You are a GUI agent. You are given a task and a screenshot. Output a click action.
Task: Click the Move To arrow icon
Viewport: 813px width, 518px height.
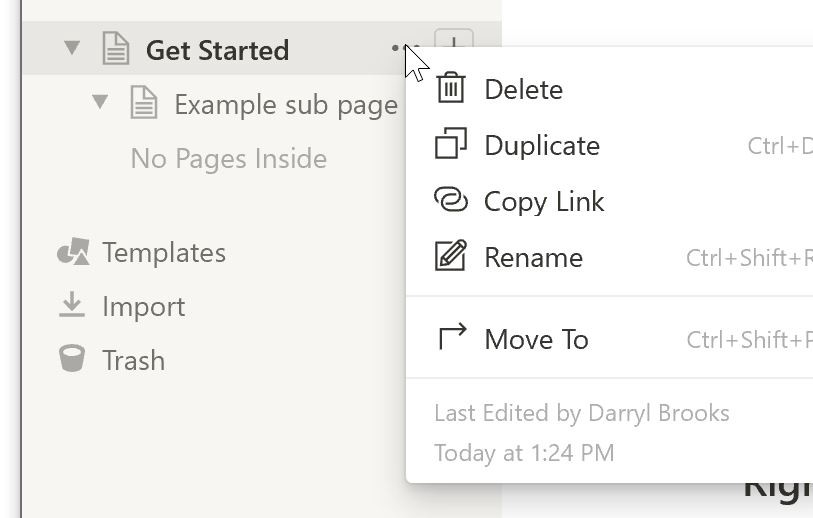point(452,337)
